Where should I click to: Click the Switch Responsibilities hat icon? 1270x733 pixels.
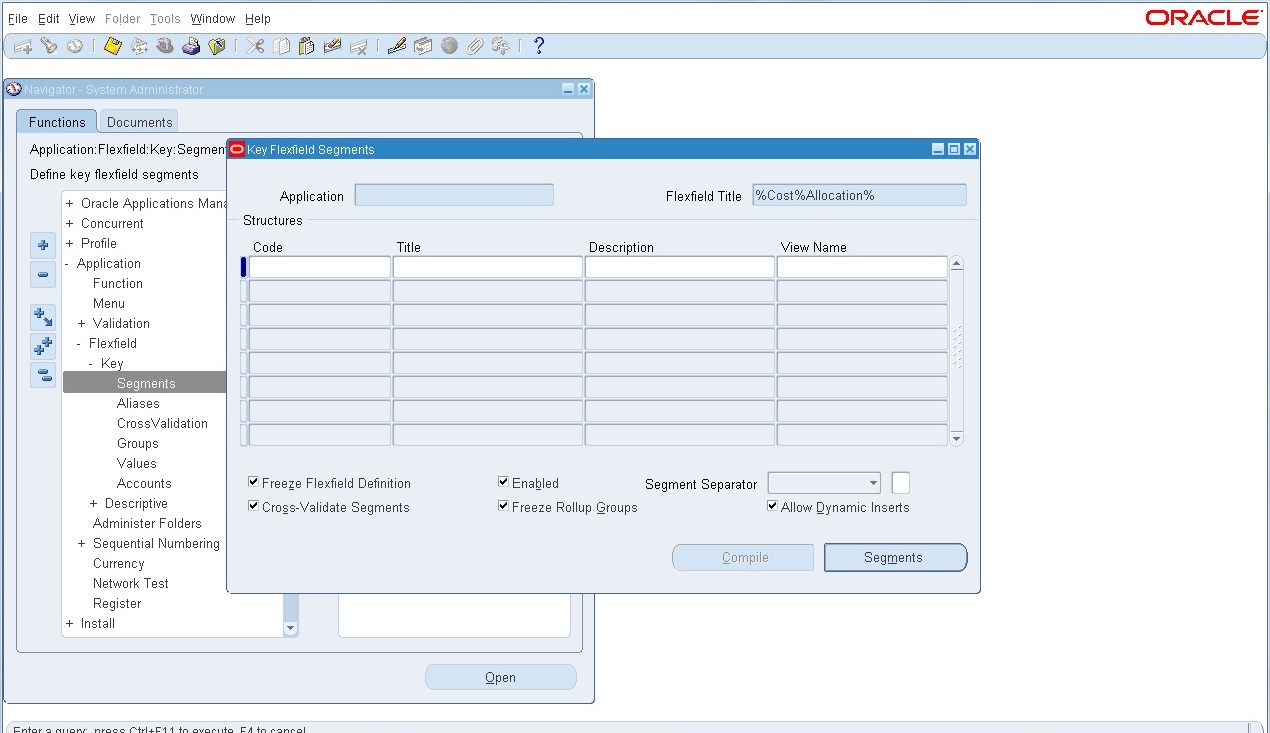[165, 46]
